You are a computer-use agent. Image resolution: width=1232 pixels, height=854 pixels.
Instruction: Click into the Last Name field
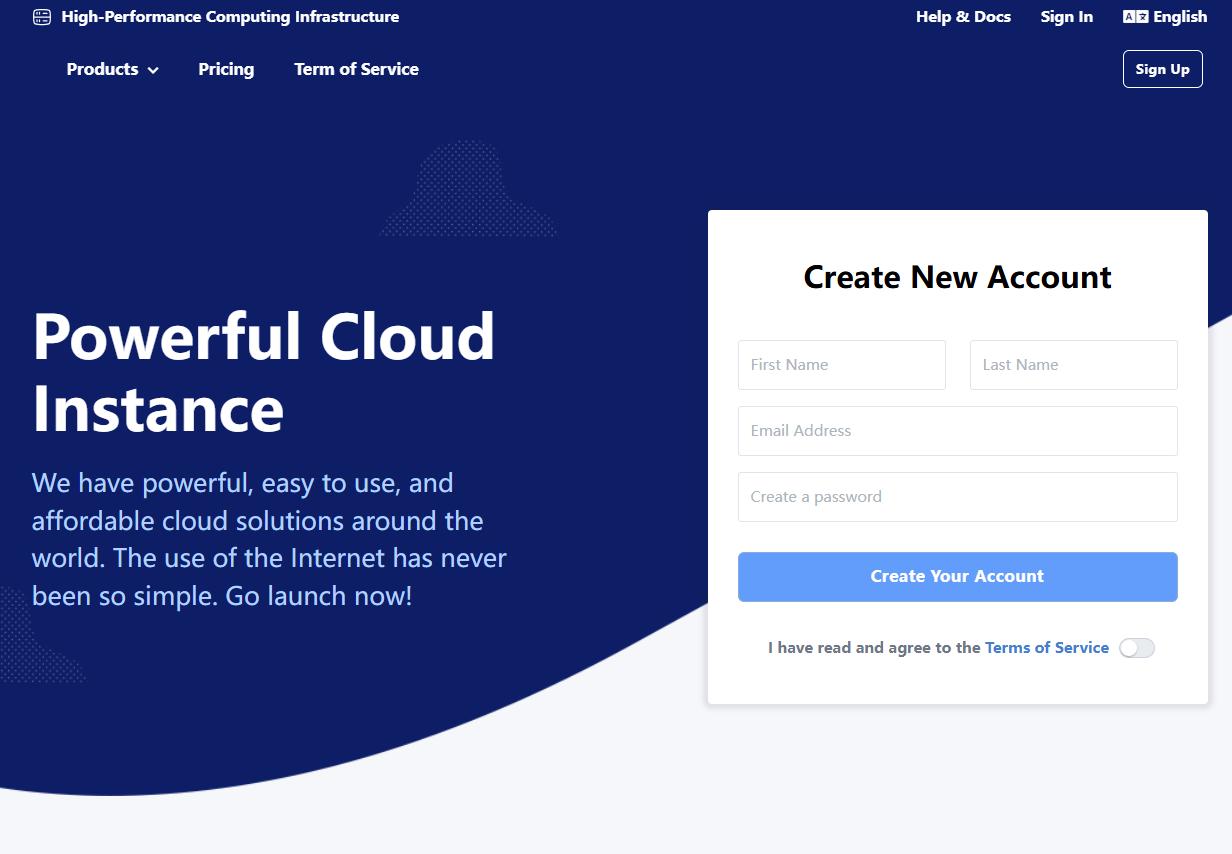(1073, 365)
